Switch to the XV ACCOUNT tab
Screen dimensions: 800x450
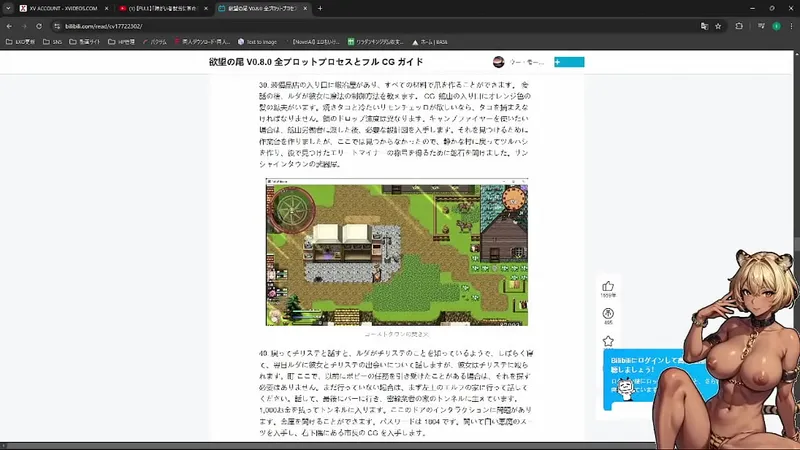pos(64,8)
